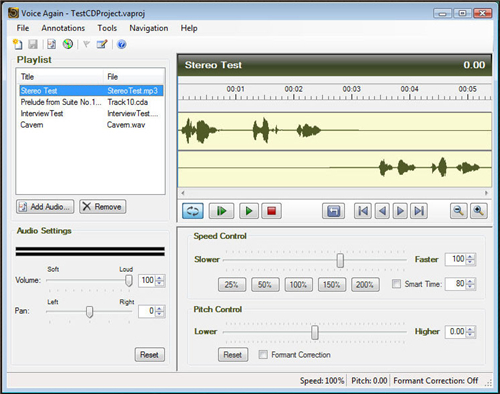Increase the Pan value with up arrow
This screenshot has height=394, width=500.
pos(160,308)
